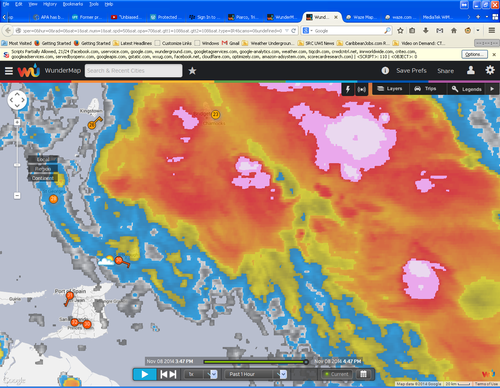Screen dimensions: 500x388
Task: Click the timeline end knob
Action: (306, 362)
